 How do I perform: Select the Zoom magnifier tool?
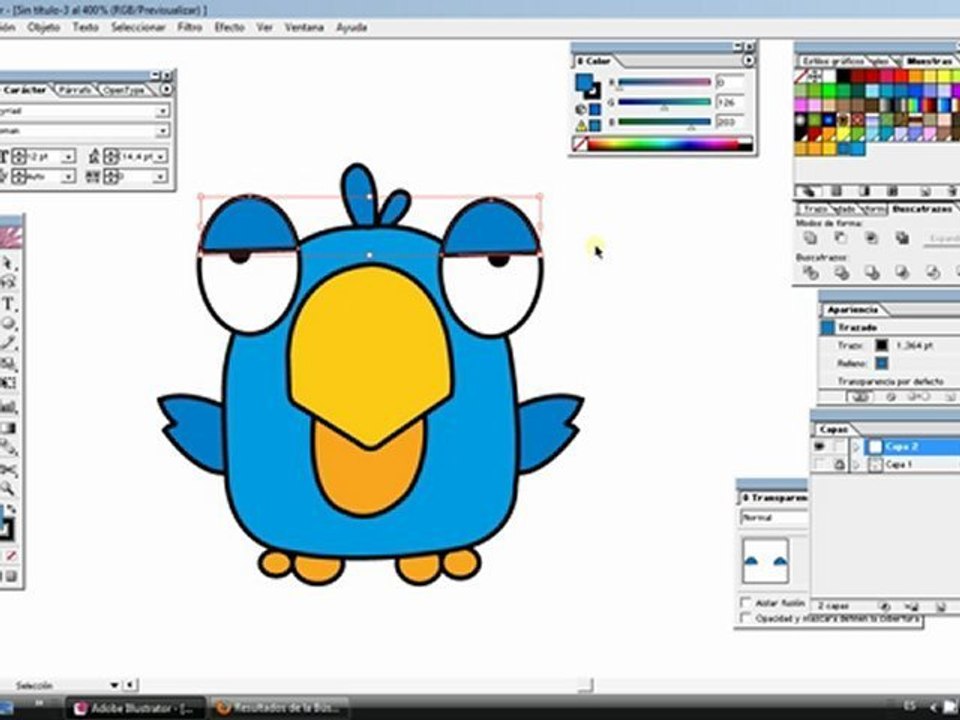tap(8, 489)
